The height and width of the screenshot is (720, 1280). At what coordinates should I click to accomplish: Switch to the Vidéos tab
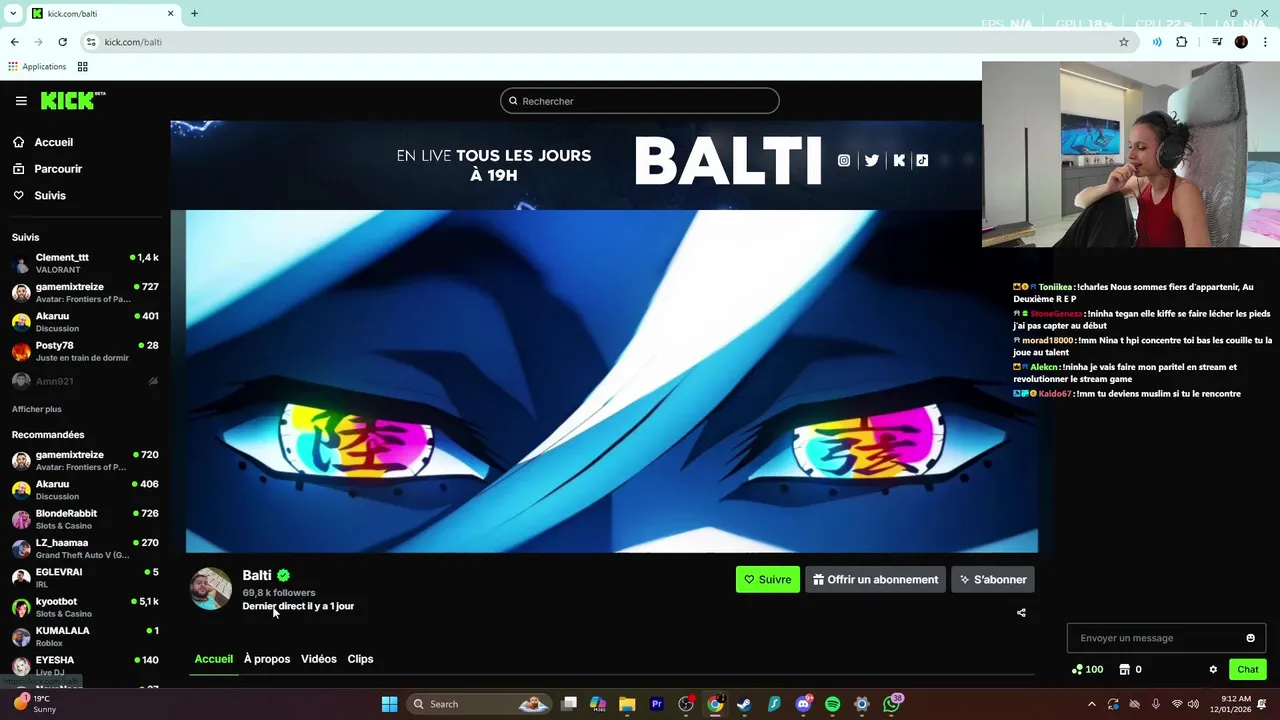point(319,659)
